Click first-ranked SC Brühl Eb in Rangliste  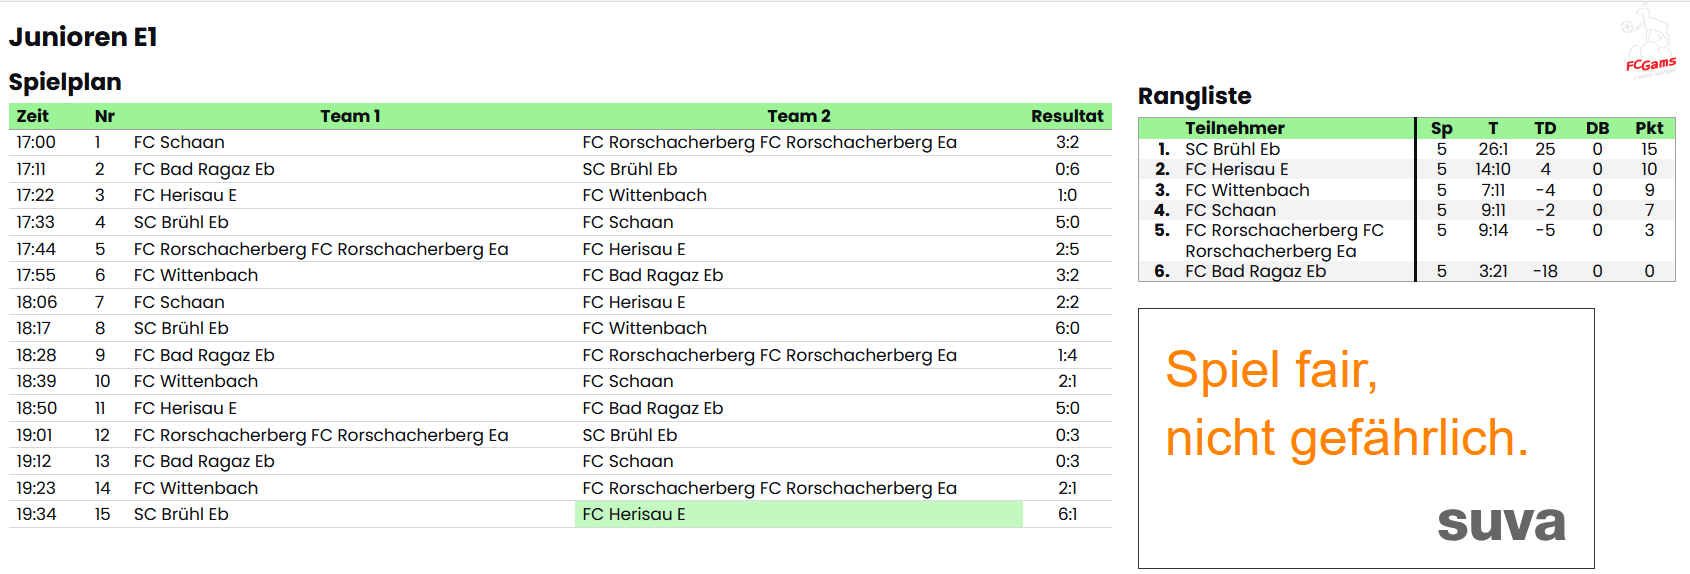[x=1232, y=149]
